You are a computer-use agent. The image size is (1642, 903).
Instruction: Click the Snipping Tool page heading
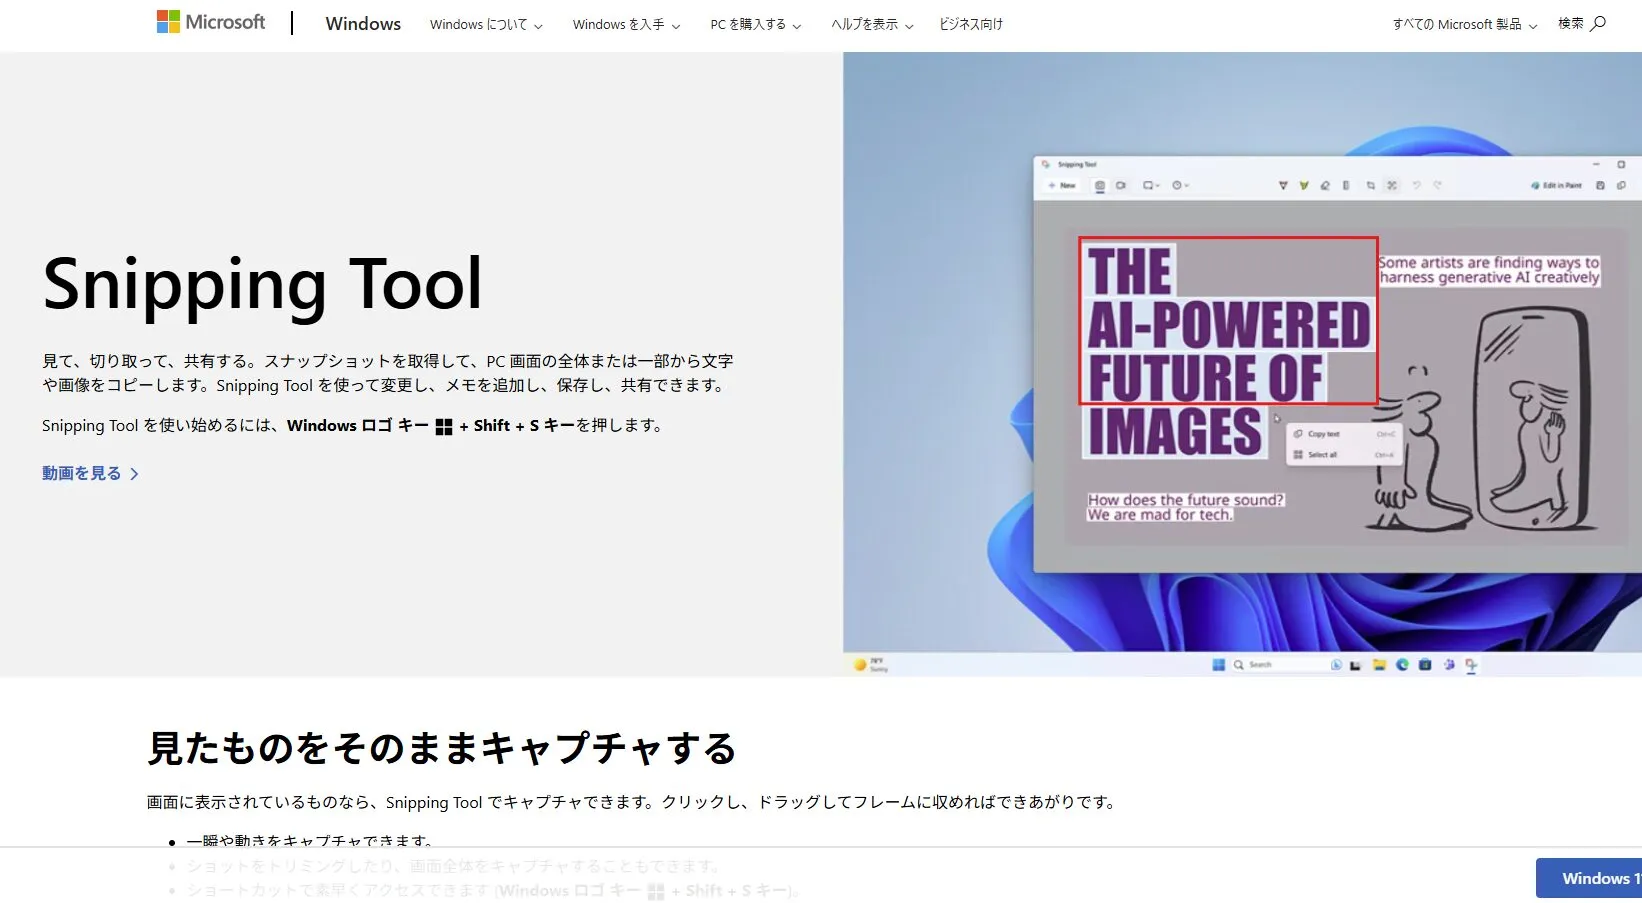click(x=263, y=285)
